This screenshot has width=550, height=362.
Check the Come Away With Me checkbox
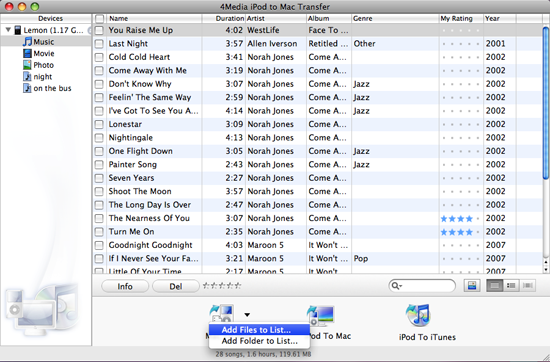tap(99, 70)
